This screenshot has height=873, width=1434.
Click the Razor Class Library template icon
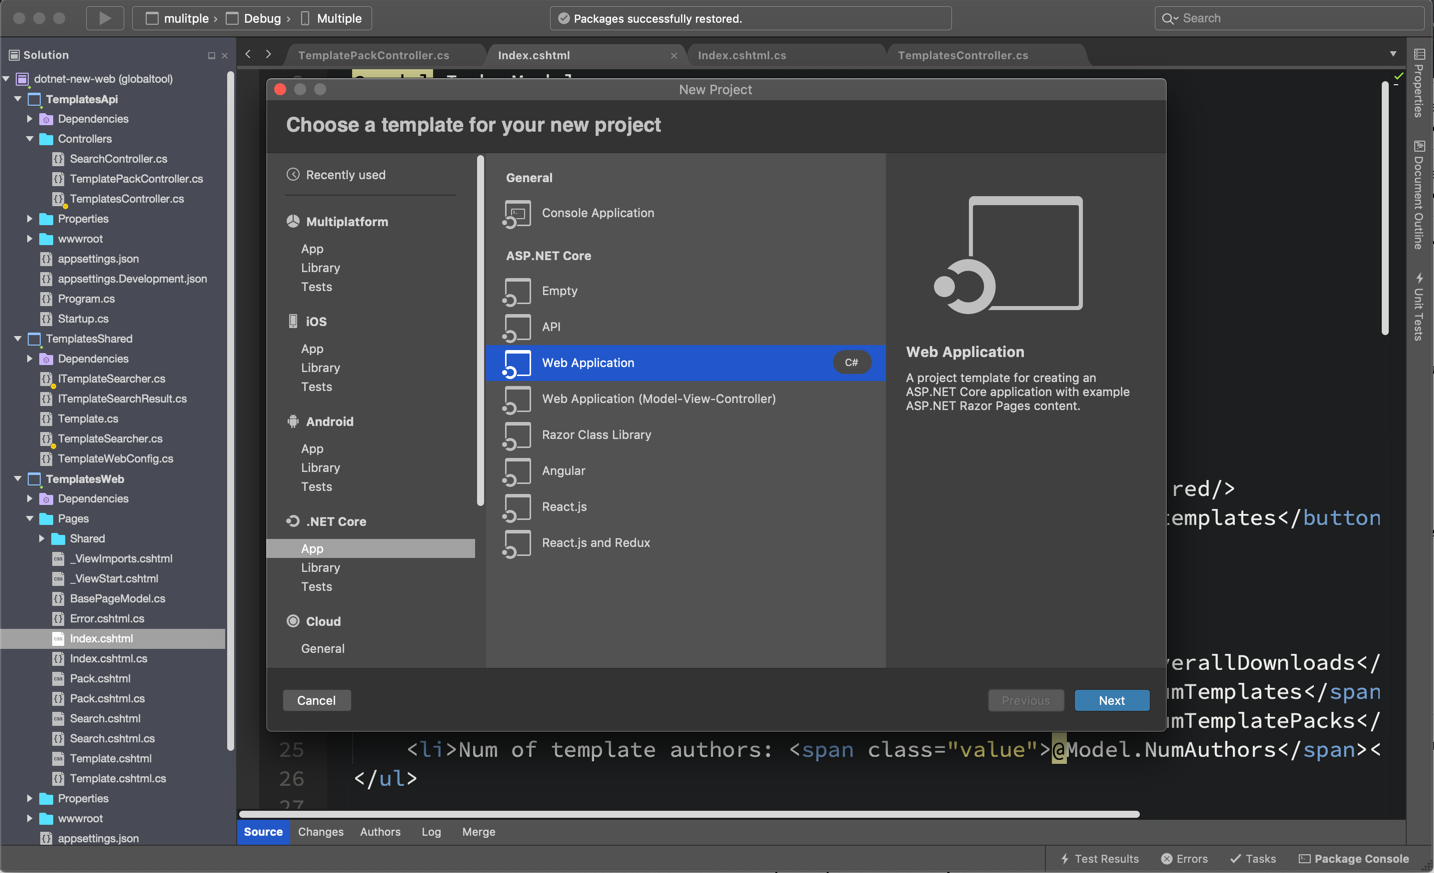pyautogui.click(x=517, y=435)
